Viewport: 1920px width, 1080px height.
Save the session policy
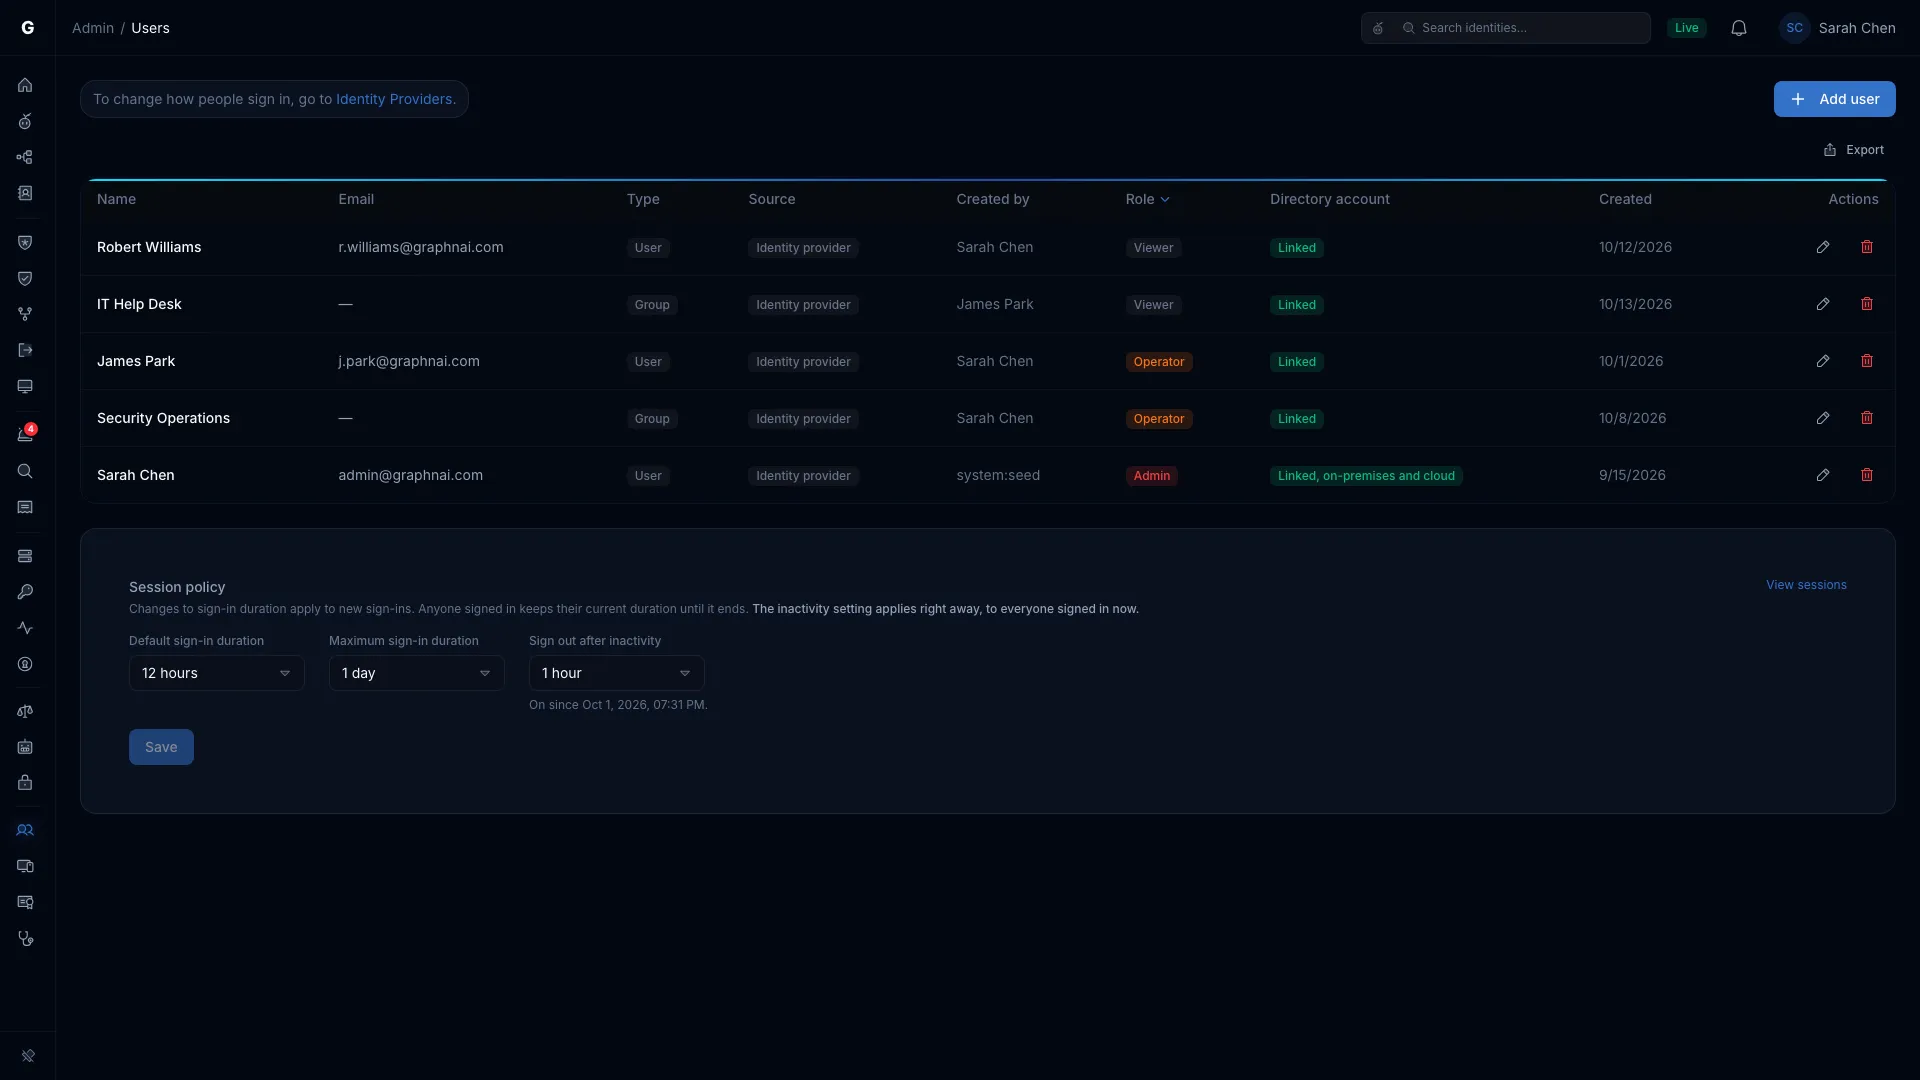click(161, 747)
